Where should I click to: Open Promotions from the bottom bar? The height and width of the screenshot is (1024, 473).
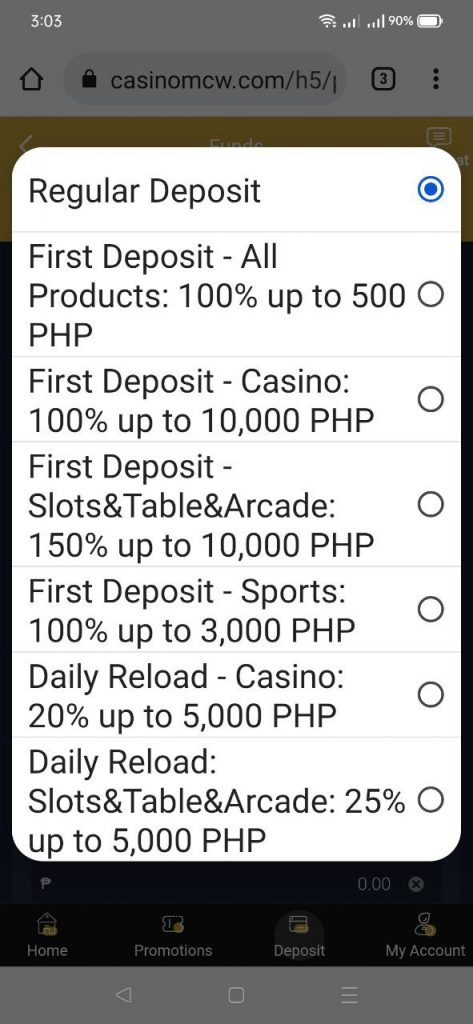(173, 935)
